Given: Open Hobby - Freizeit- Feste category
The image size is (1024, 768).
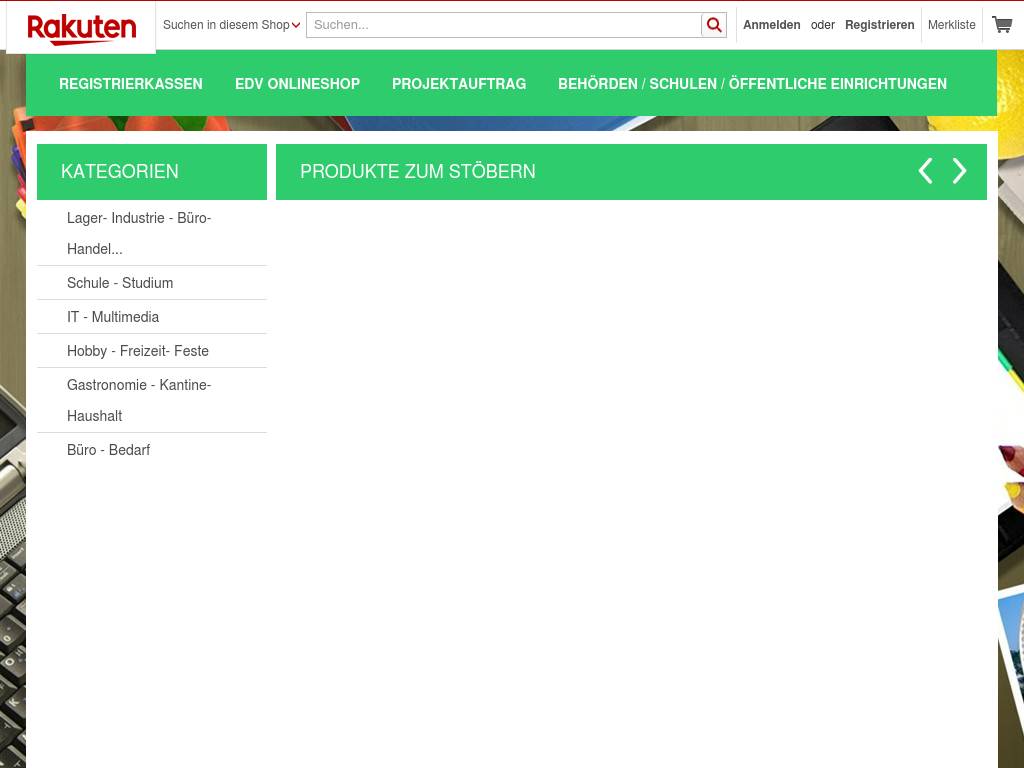Looking at the screenshot, I should tap(138, 351).
